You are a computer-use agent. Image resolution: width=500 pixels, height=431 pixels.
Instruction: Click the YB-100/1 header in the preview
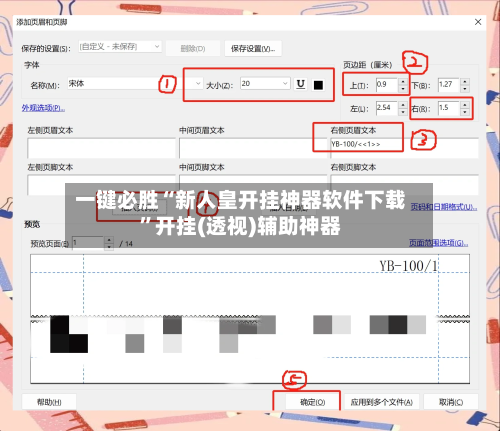[x=408, y=266]
